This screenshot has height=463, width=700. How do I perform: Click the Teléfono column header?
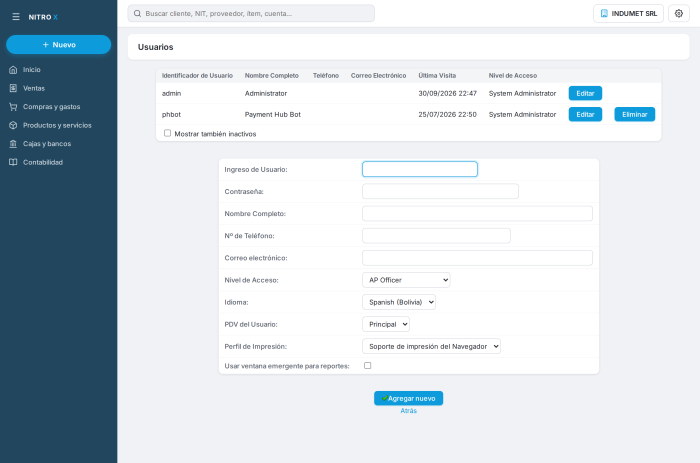tap(326, 75)
